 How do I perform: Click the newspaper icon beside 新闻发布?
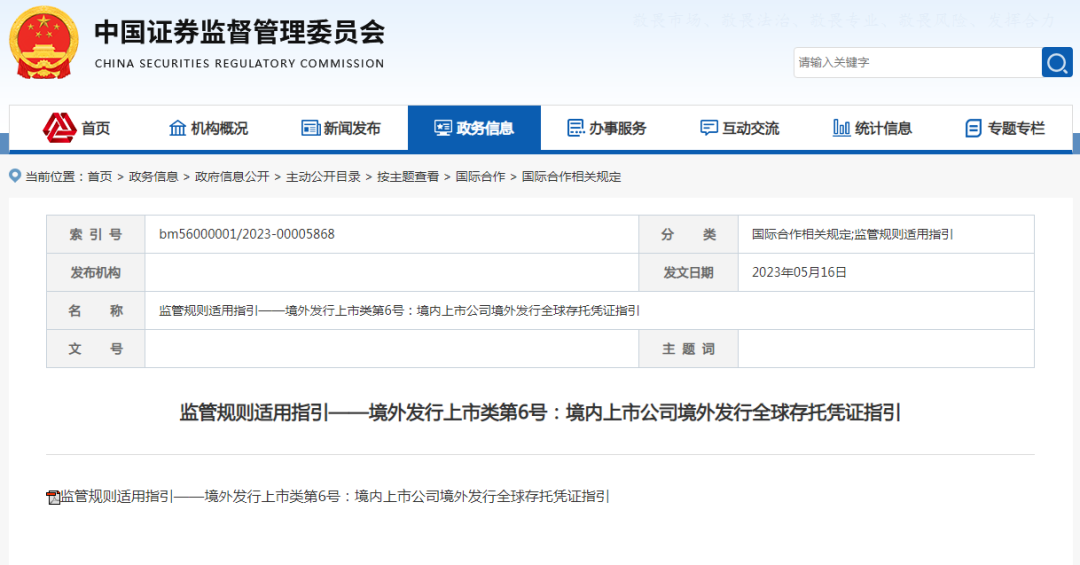tap(311, 128)
